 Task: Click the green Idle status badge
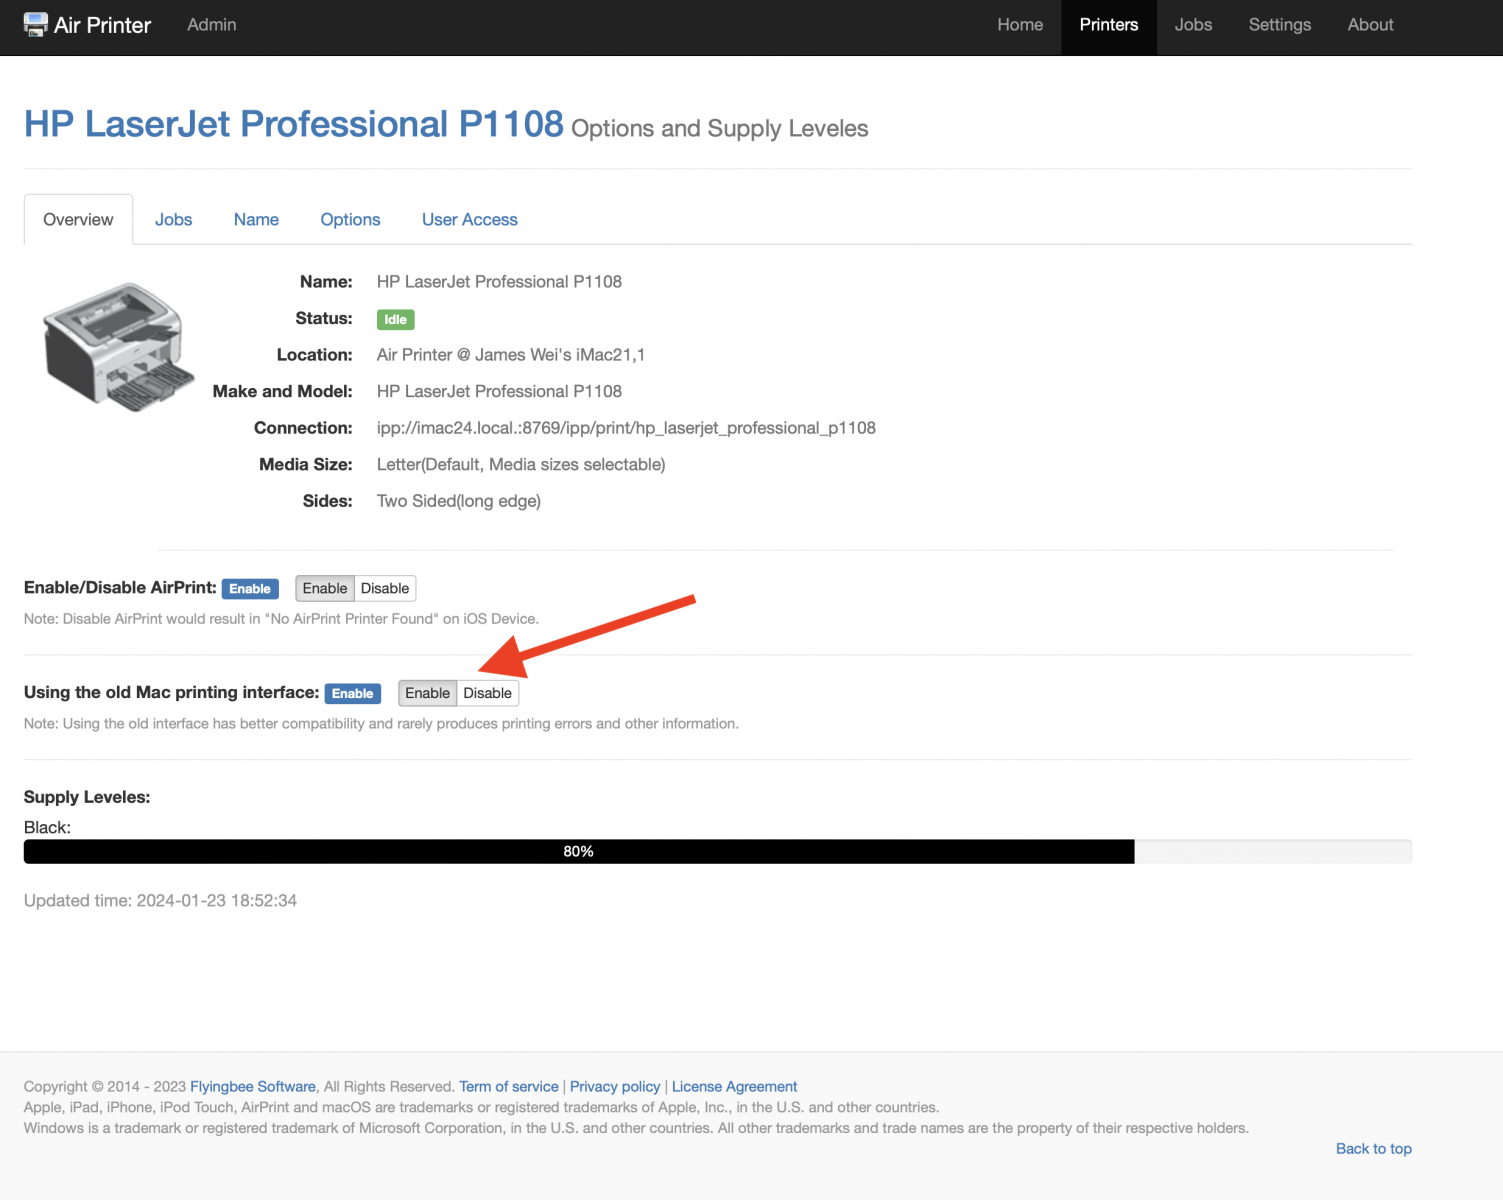point(395,319)
